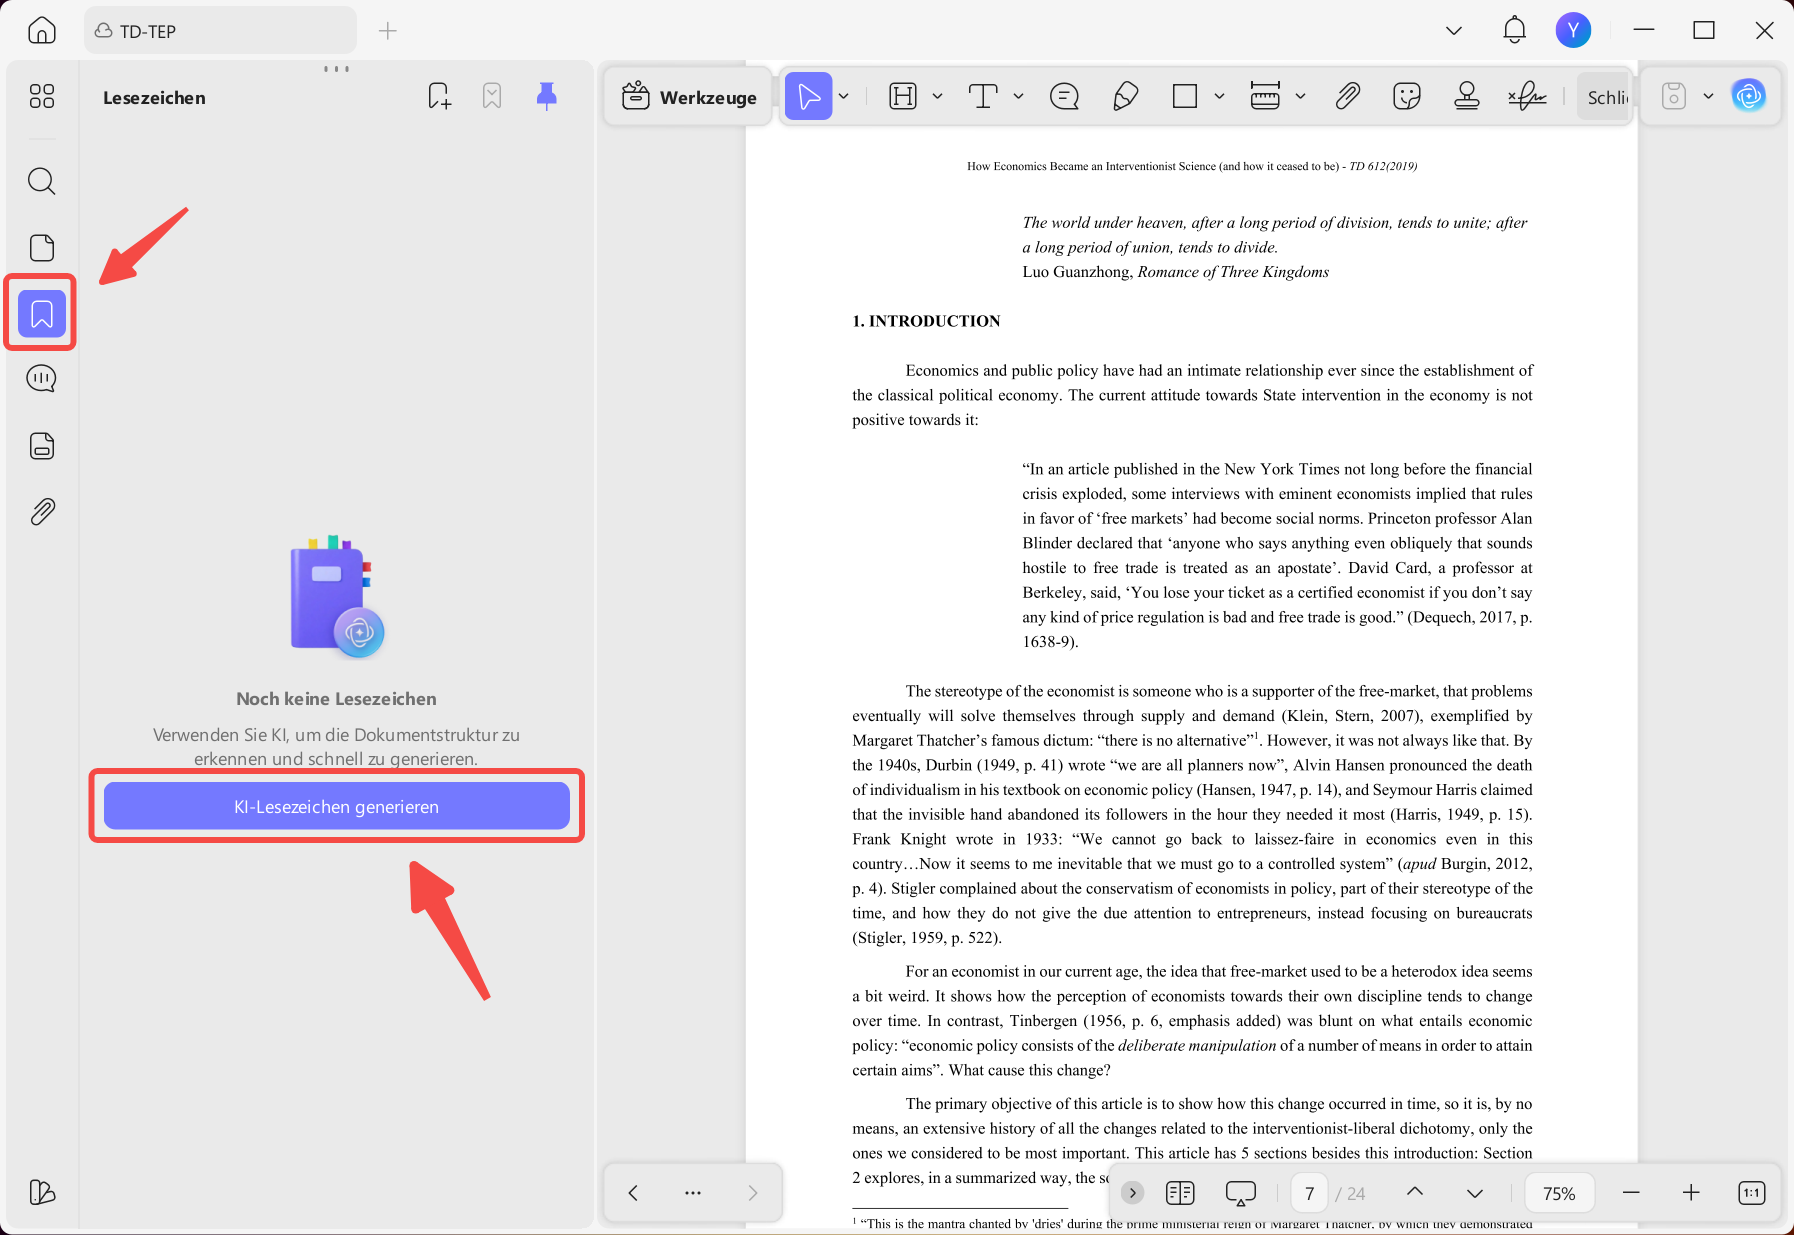This screenshot has height=1235, width=1794.
Task: Add a comment with the comment tool
Action: coord(1064,96)
